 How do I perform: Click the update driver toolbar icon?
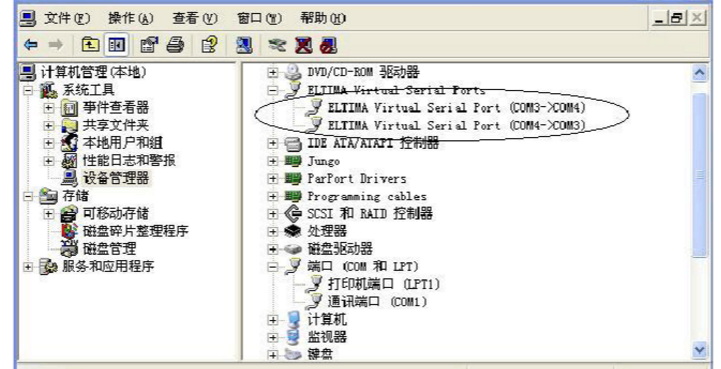pos(277,45)
